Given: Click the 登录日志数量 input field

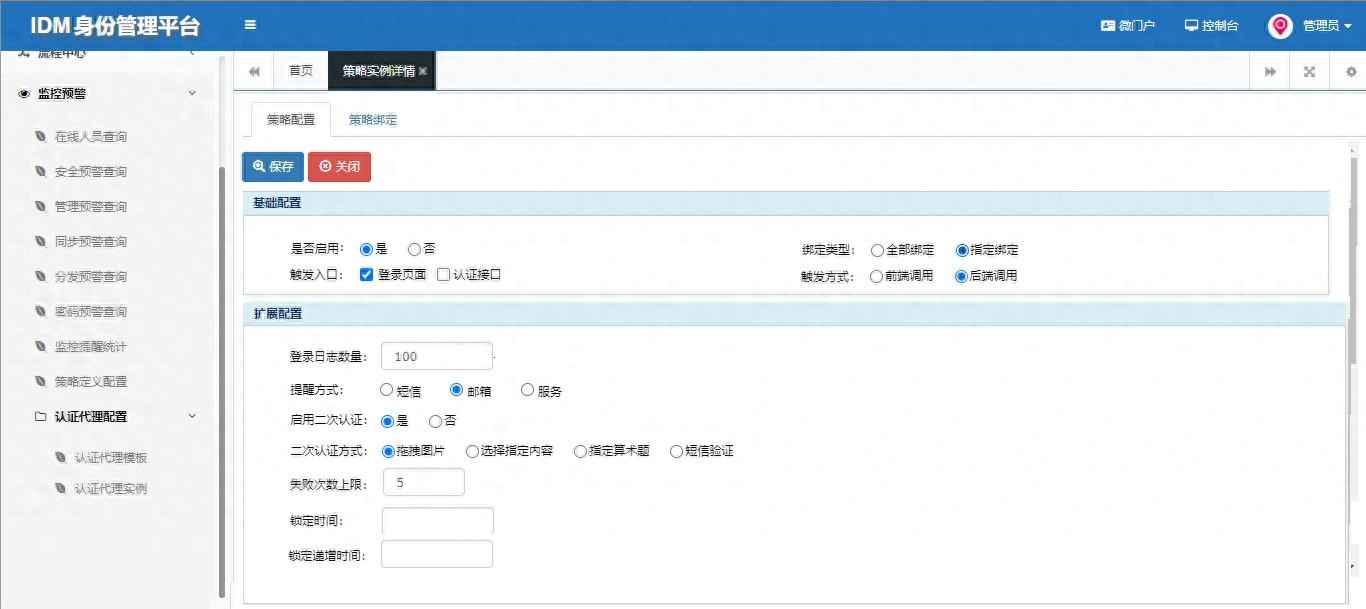Looking at the screenshot, I should pyautogui.click(x=437, y=356).
